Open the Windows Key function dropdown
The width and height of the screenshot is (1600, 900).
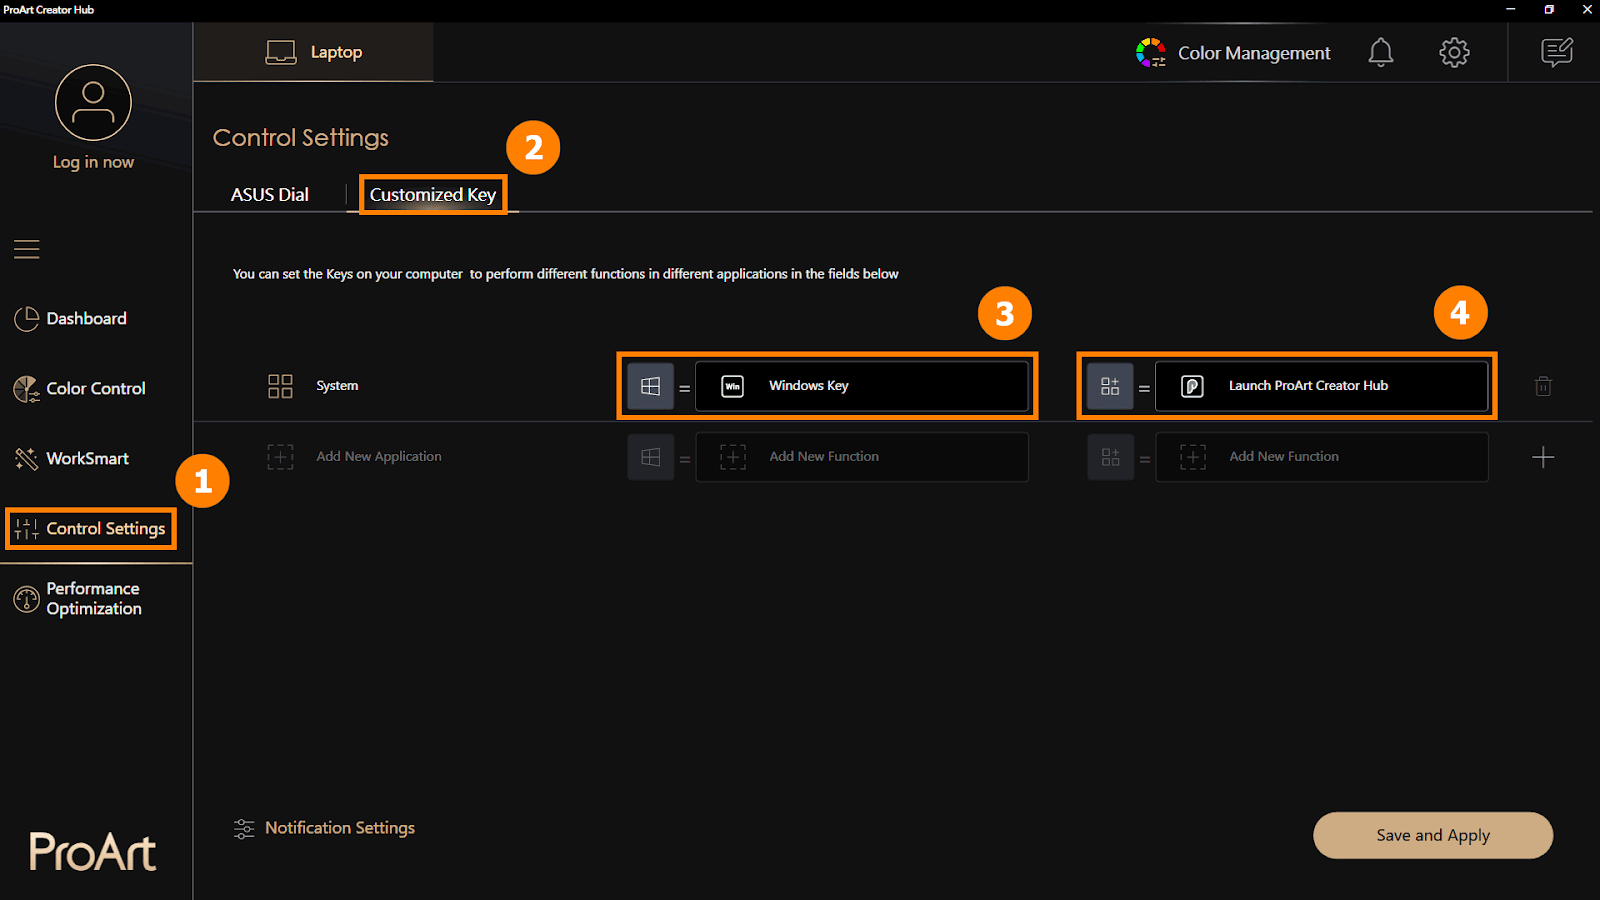pyautogui.click(x=862, y=386)
